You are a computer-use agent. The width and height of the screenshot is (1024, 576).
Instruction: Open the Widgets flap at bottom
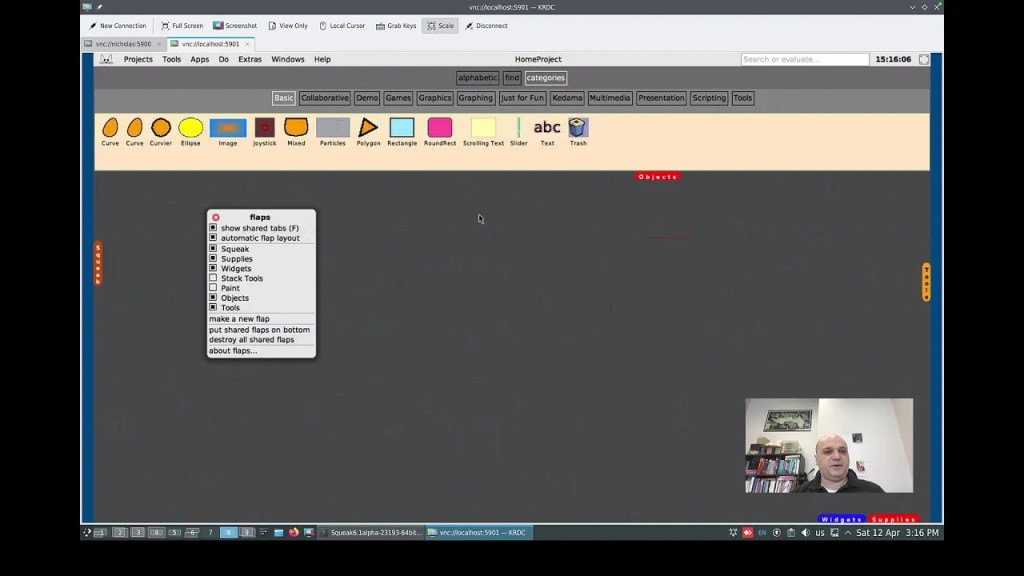click(x=841, y=519)
